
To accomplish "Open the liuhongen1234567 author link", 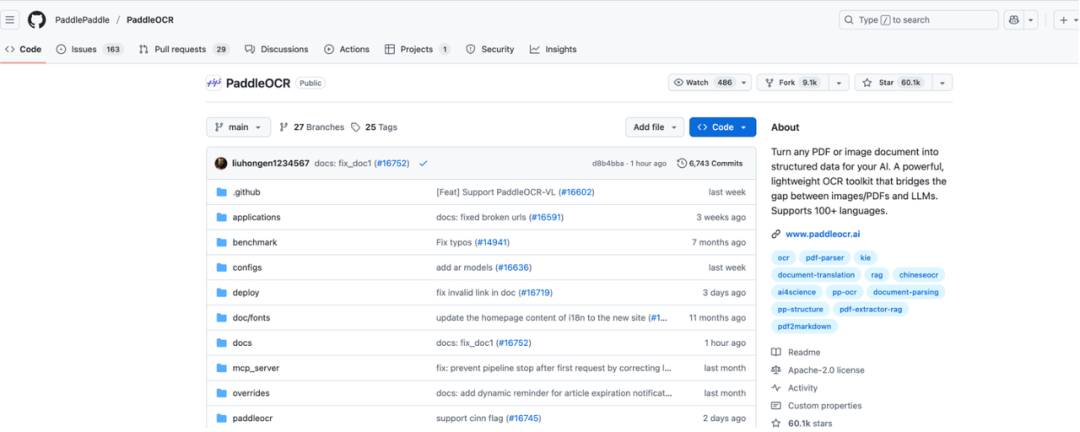I will [x=271, y=163].
